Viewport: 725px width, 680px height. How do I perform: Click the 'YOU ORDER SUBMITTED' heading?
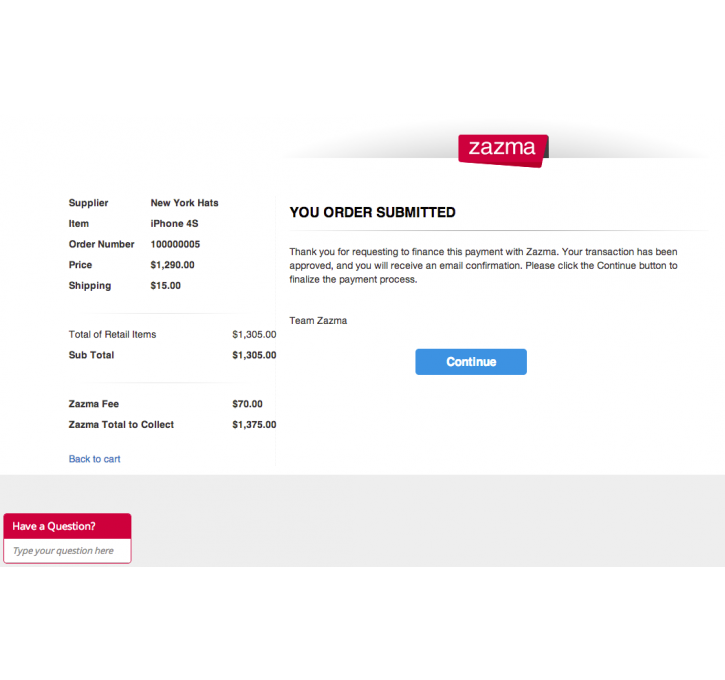(x=373, y=212)
